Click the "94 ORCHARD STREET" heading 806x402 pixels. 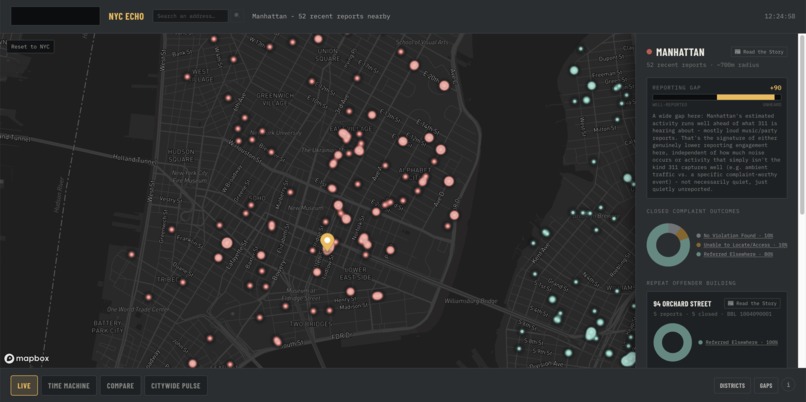(x=682, y=303)
